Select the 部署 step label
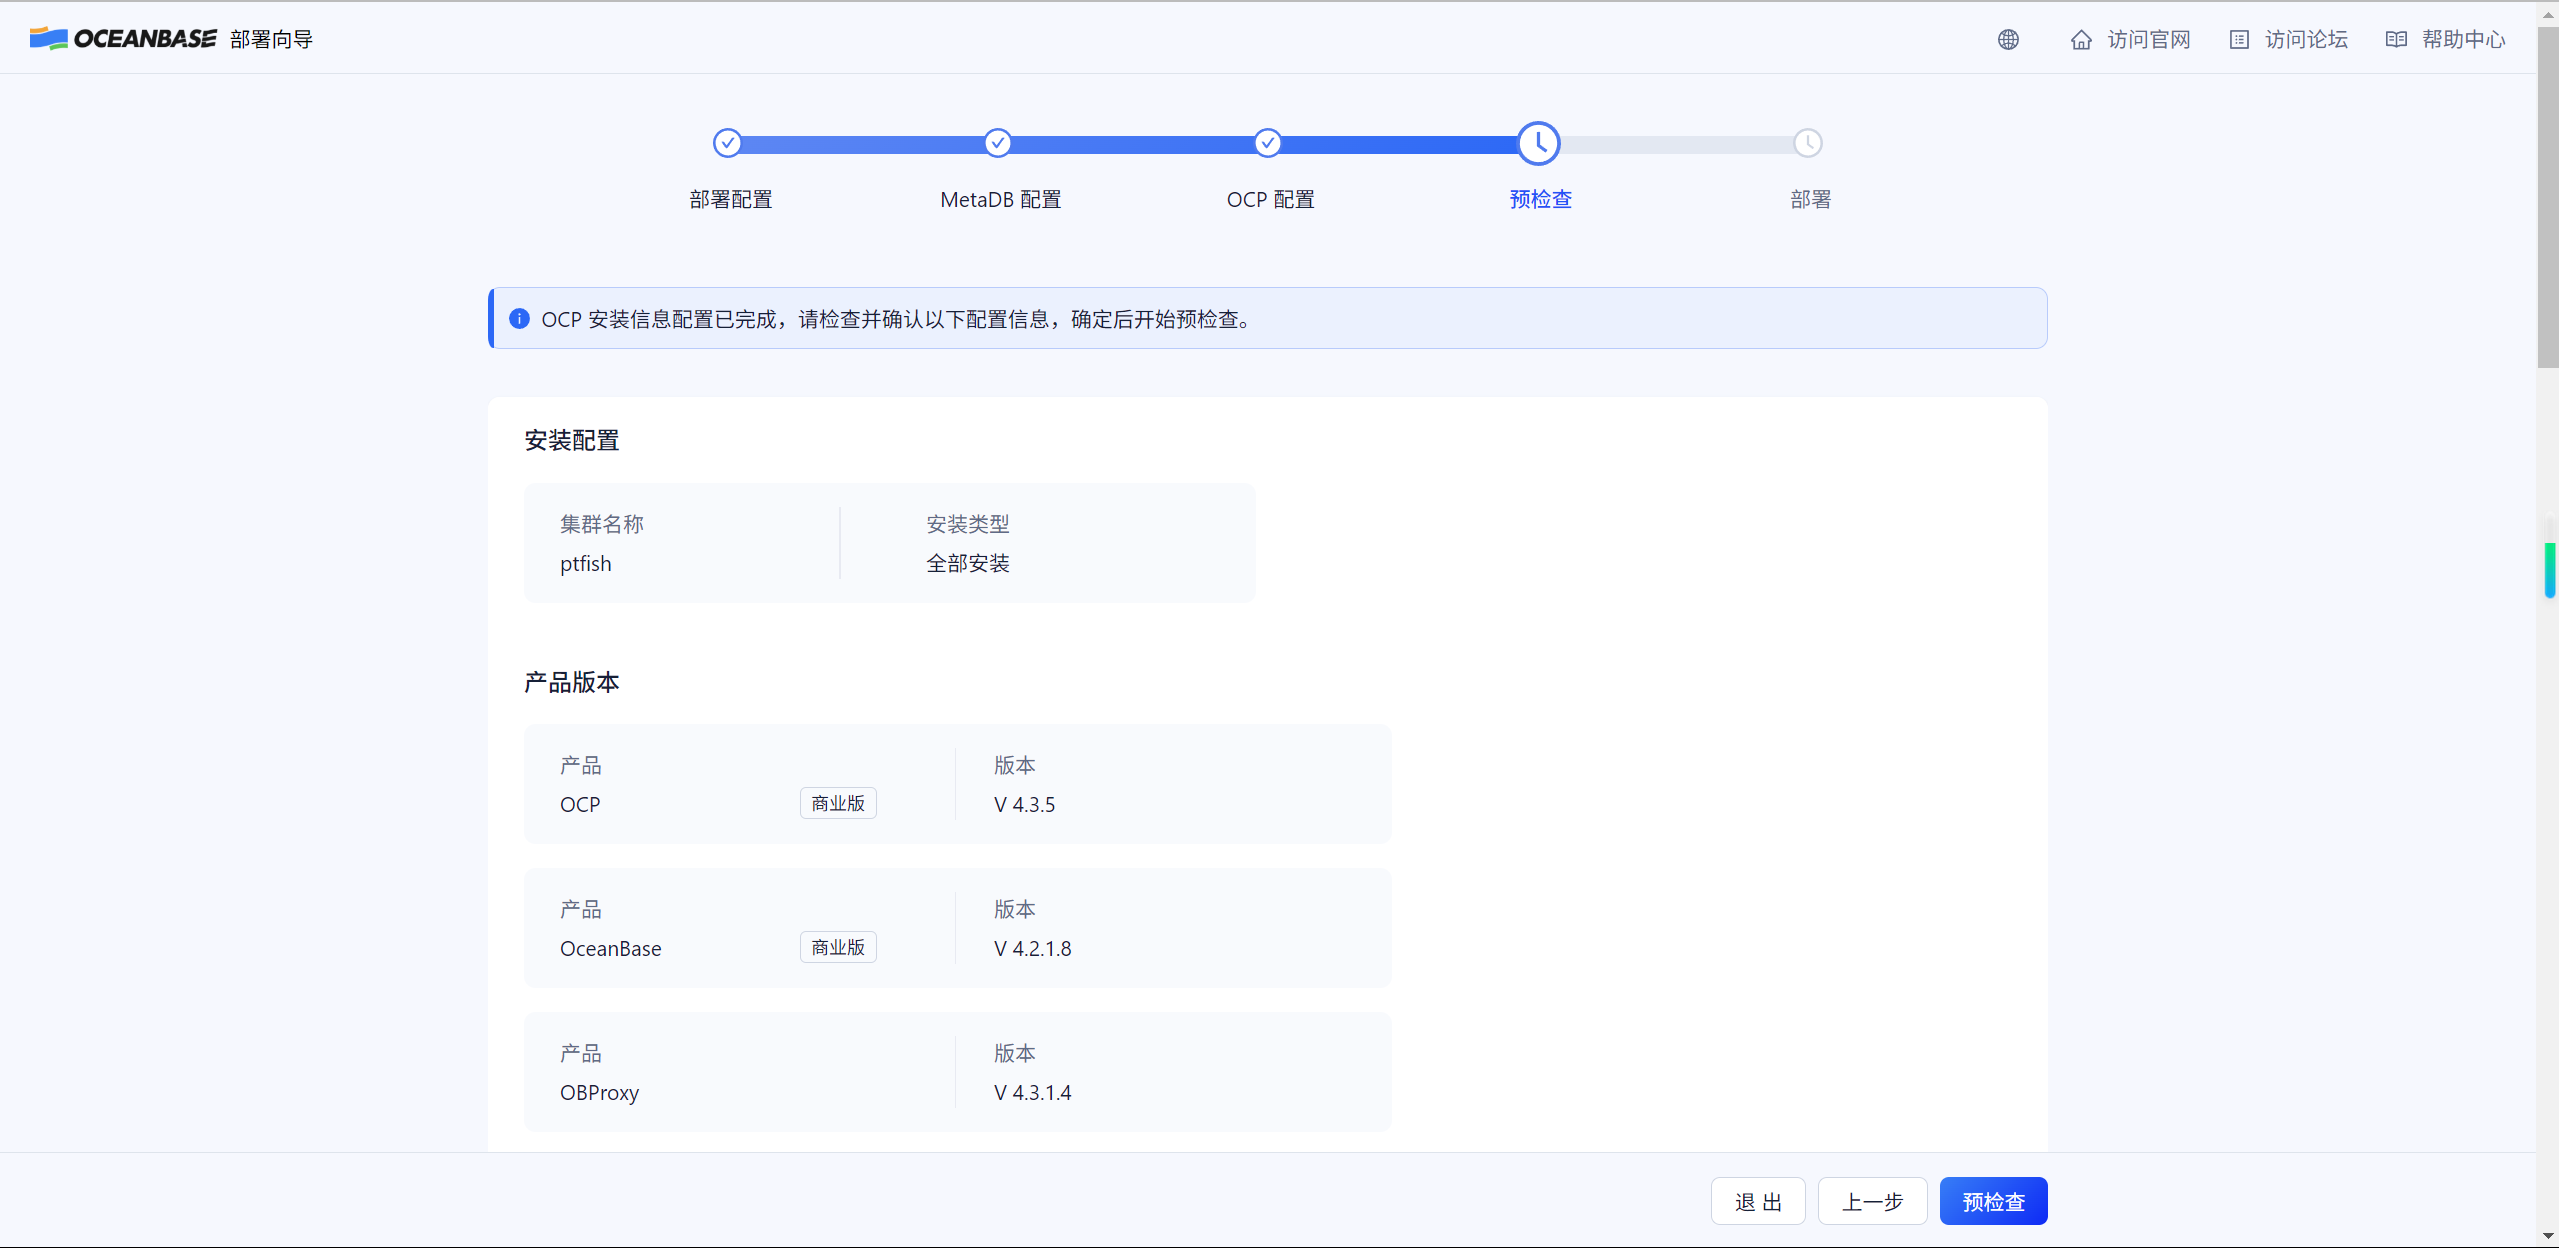Viewport: 2559px width, 1248px height. click(1811, 199)
